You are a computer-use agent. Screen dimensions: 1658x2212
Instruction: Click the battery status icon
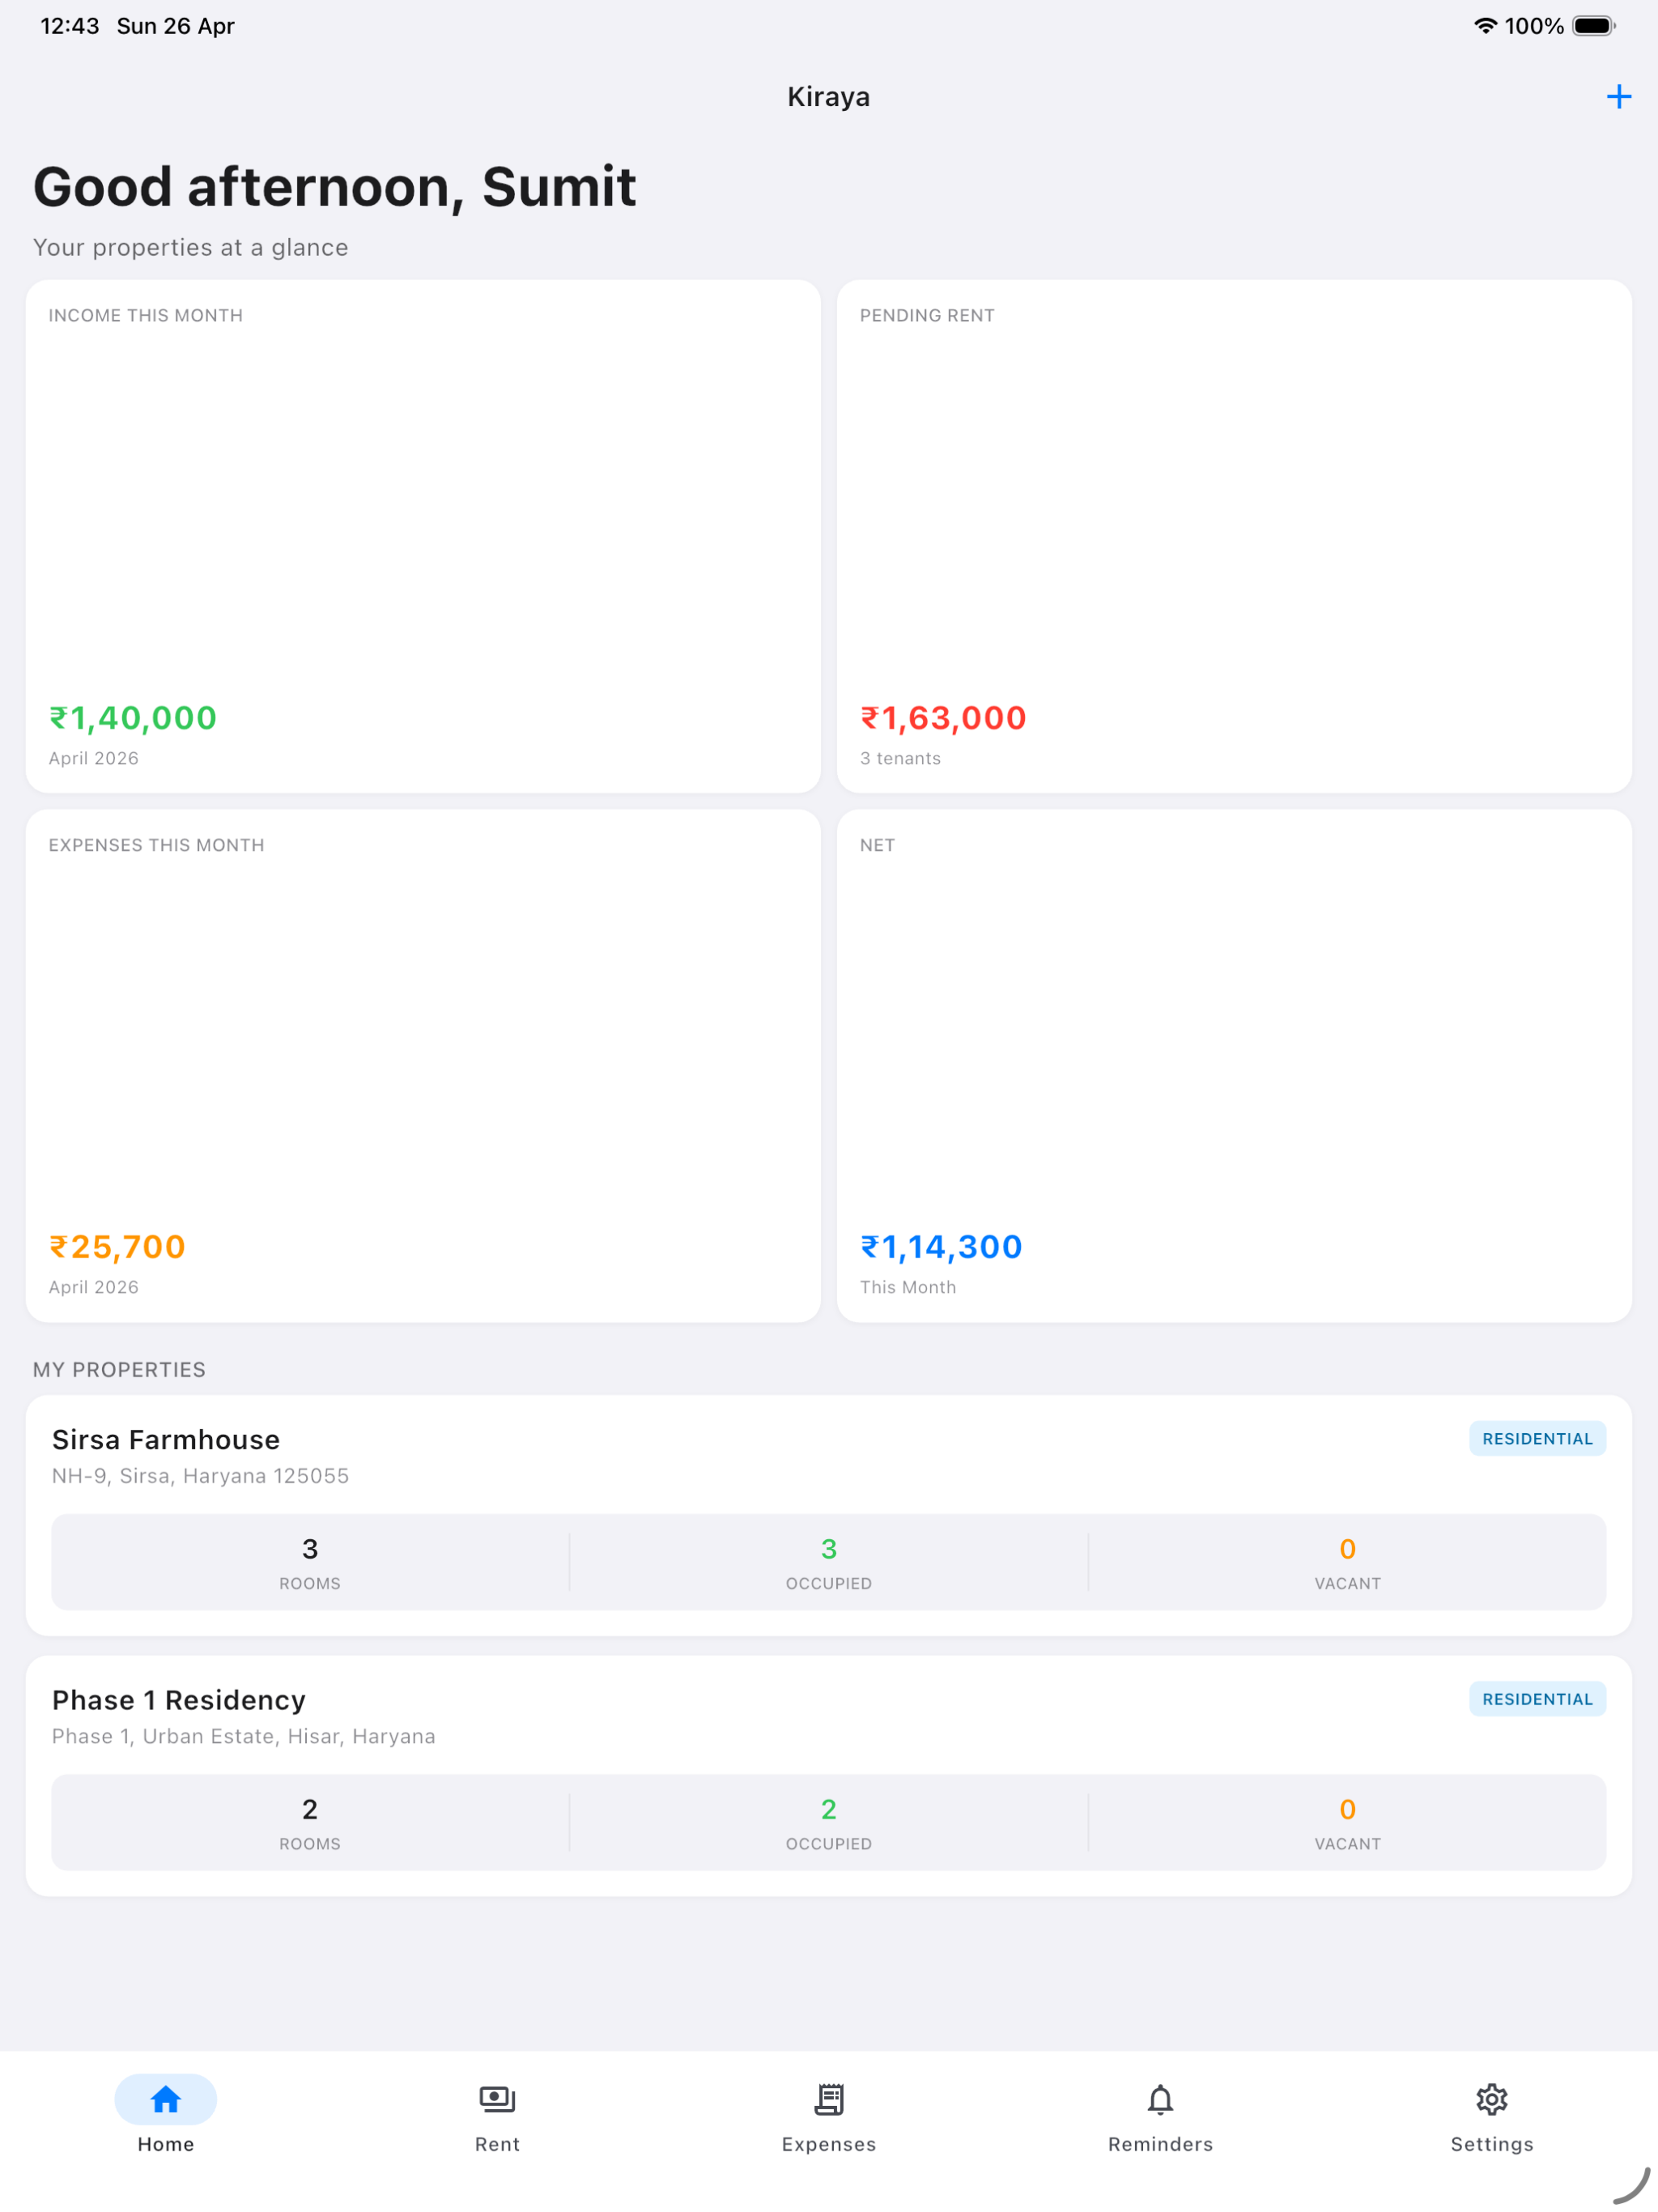[x=1593, y=26]
